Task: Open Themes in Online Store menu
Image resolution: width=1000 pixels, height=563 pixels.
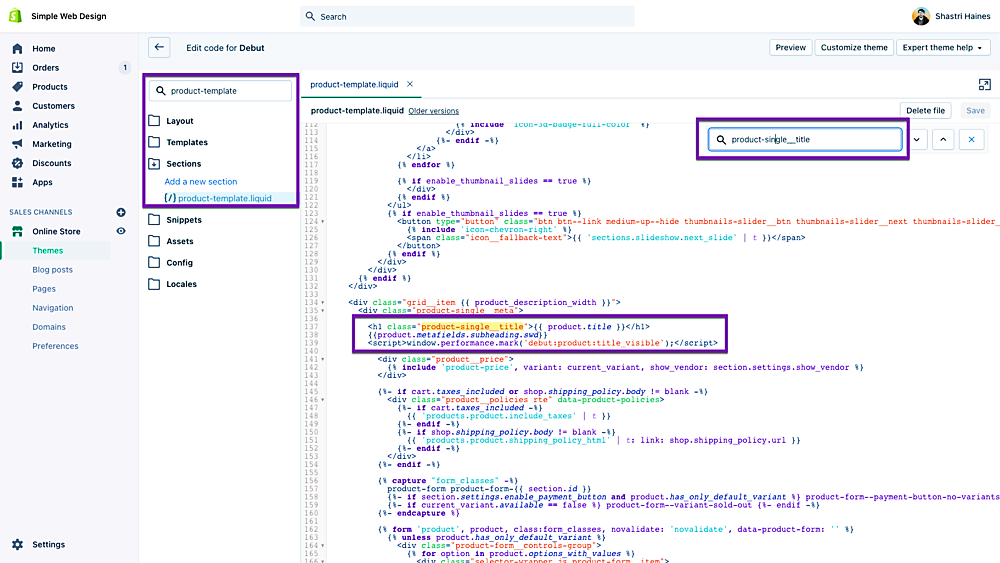Action: [x=48, y=251]
